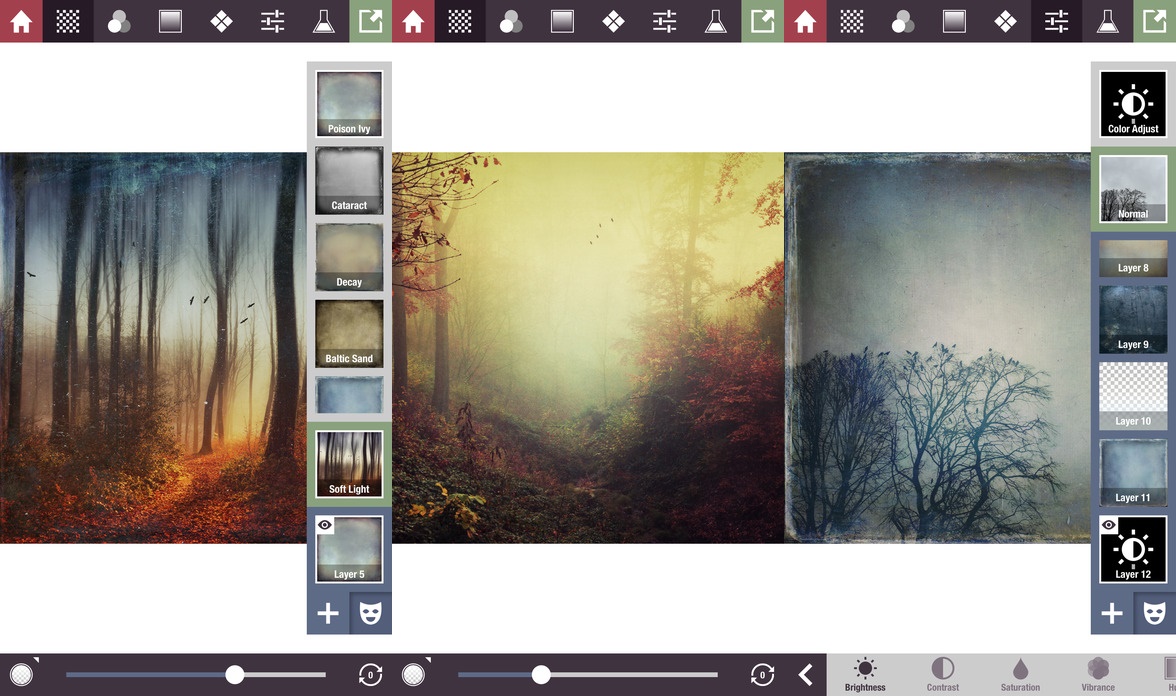Viewport: 1176px width, 696px height.
Task: Select the diamond pattern tool above the forest path image
Action: pyautogui.click(x=221, y=21)
